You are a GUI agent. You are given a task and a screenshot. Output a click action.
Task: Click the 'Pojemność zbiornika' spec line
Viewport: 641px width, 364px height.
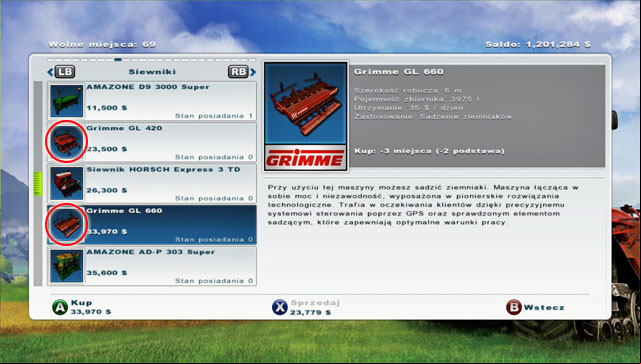point(417,99)
